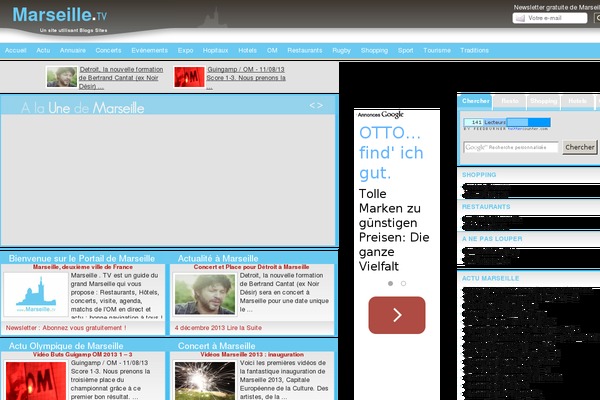The image size is (600, 400).
Task: Select the second ad carousel dot
Action: pos(403,284)
